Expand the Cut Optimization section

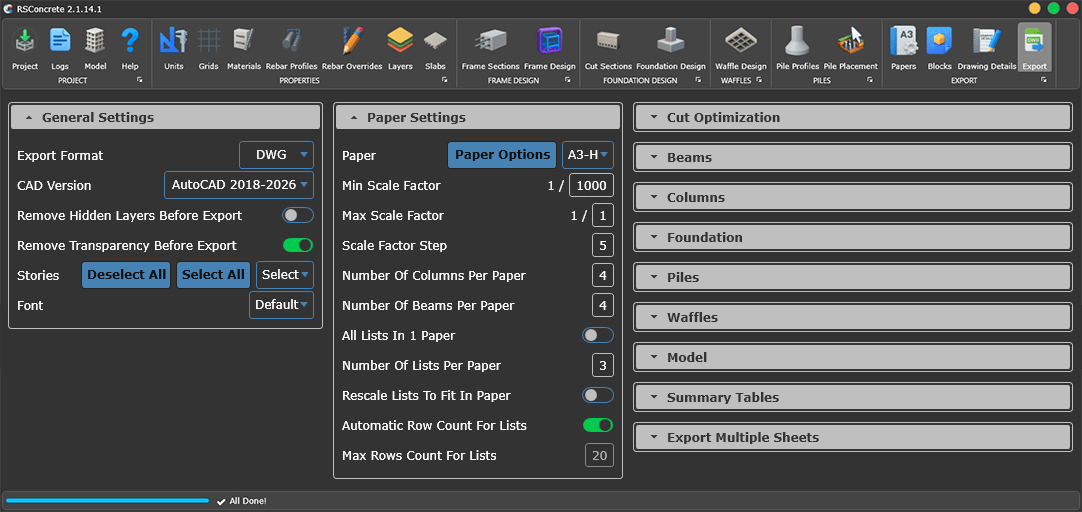pos(852,117)
